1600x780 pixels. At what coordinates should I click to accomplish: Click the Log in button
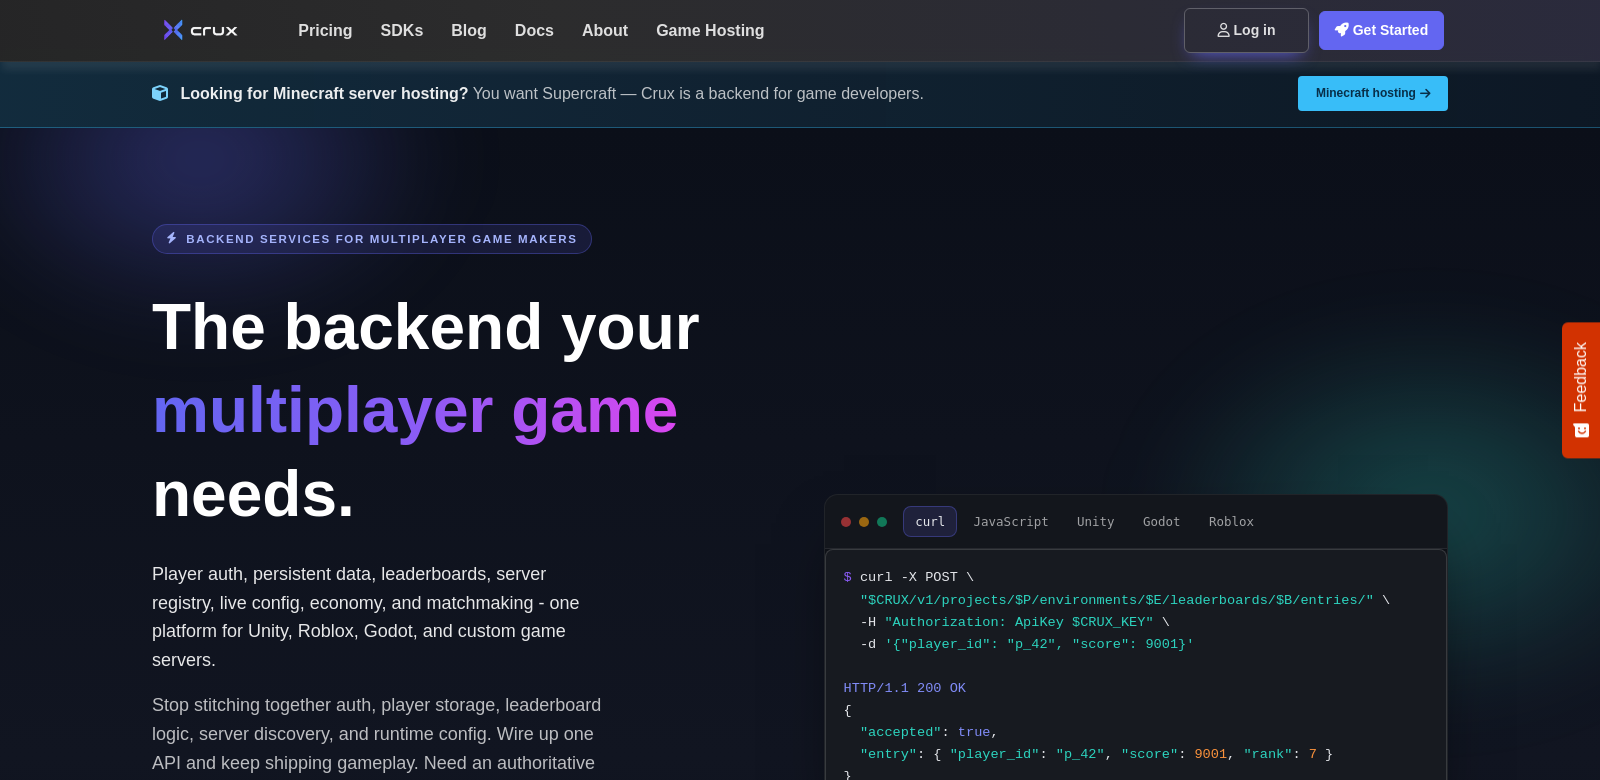pos(1246,30)
